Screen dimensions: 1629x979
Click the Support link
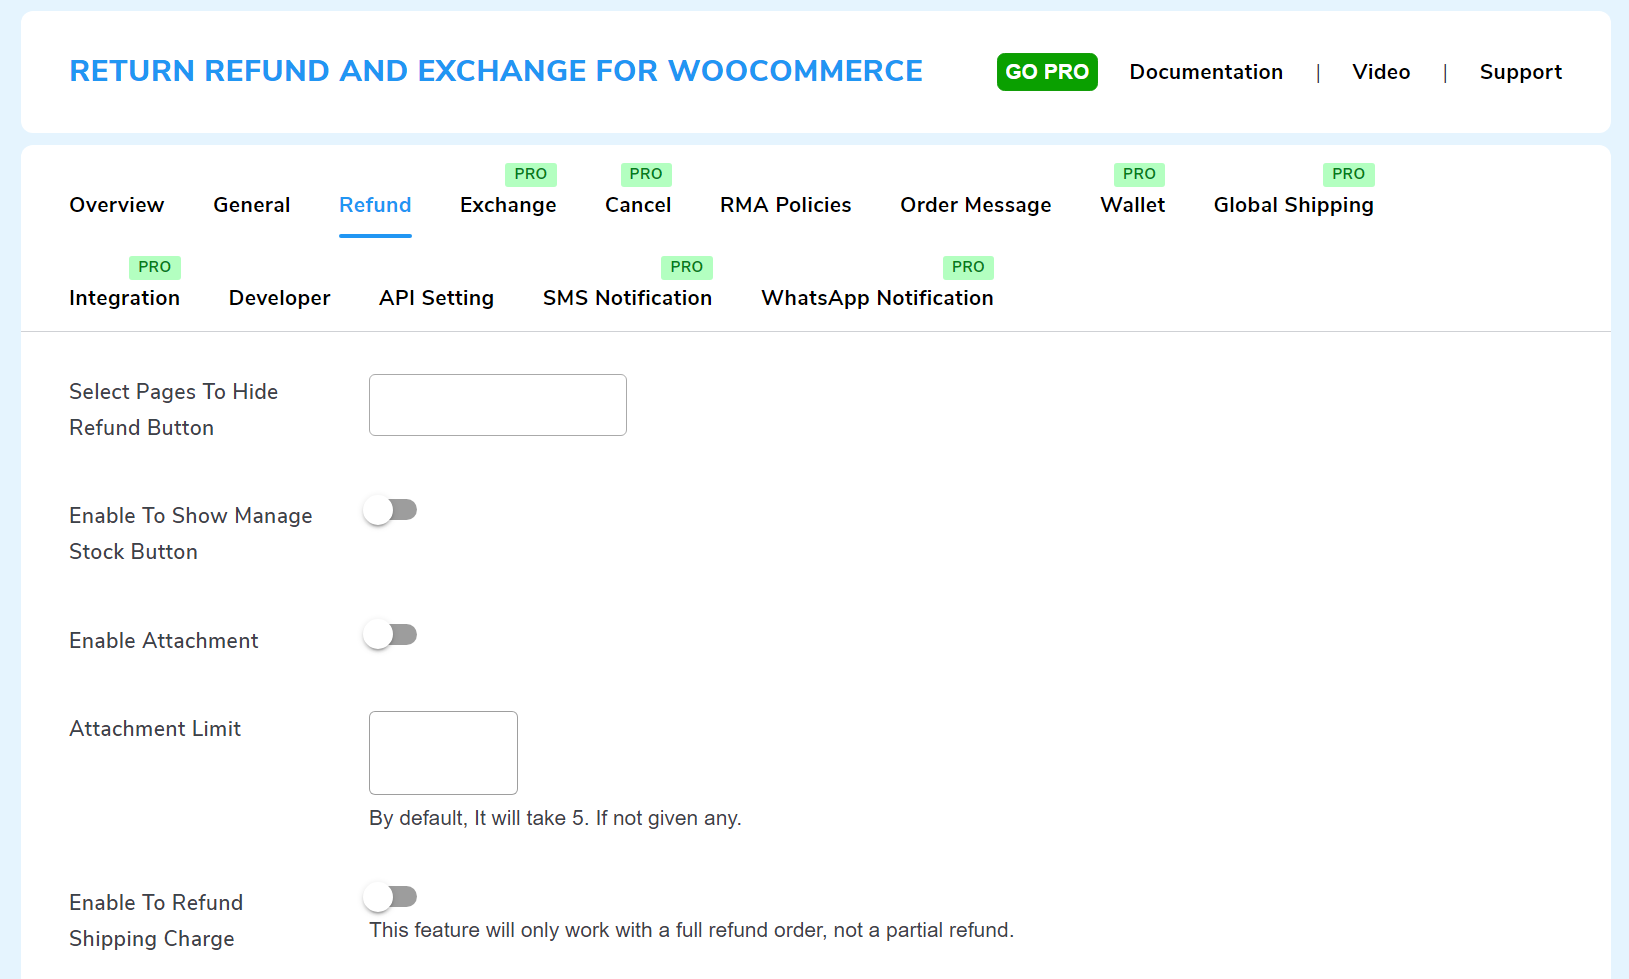[x=1521, y=71]
